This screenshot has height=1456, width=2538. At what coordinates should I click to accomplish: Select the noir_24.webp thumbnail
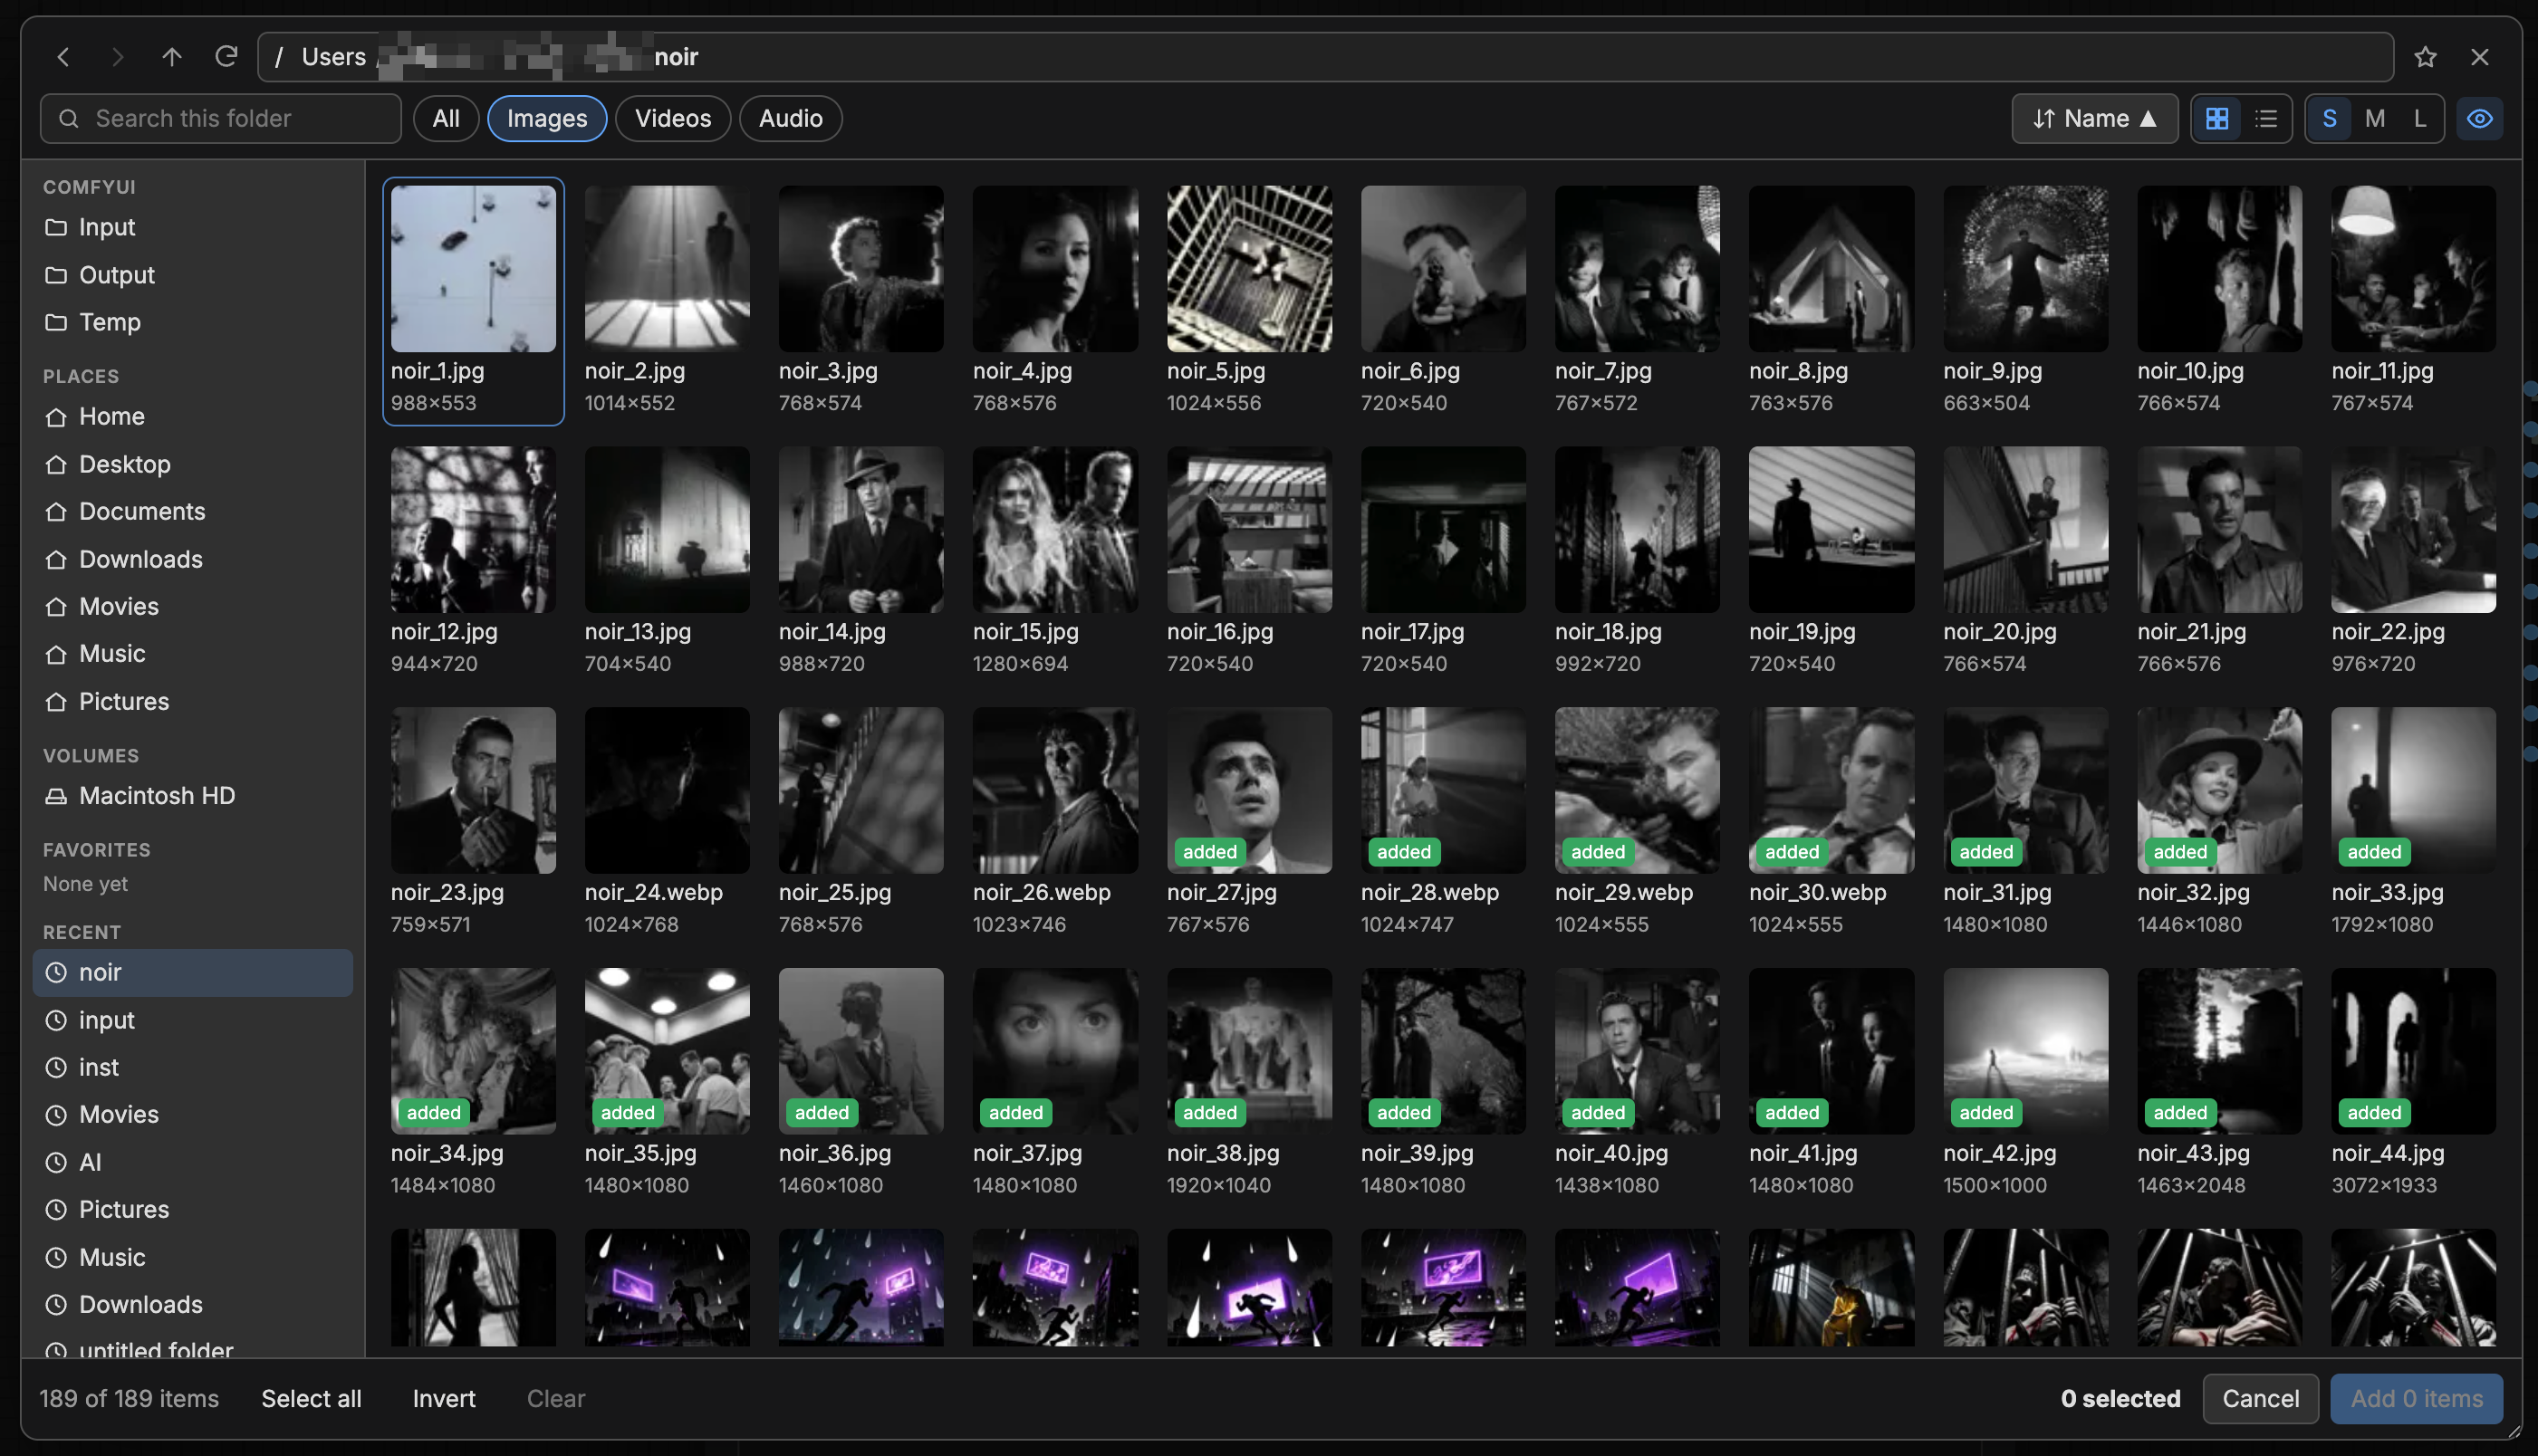(x=667, y=790)
